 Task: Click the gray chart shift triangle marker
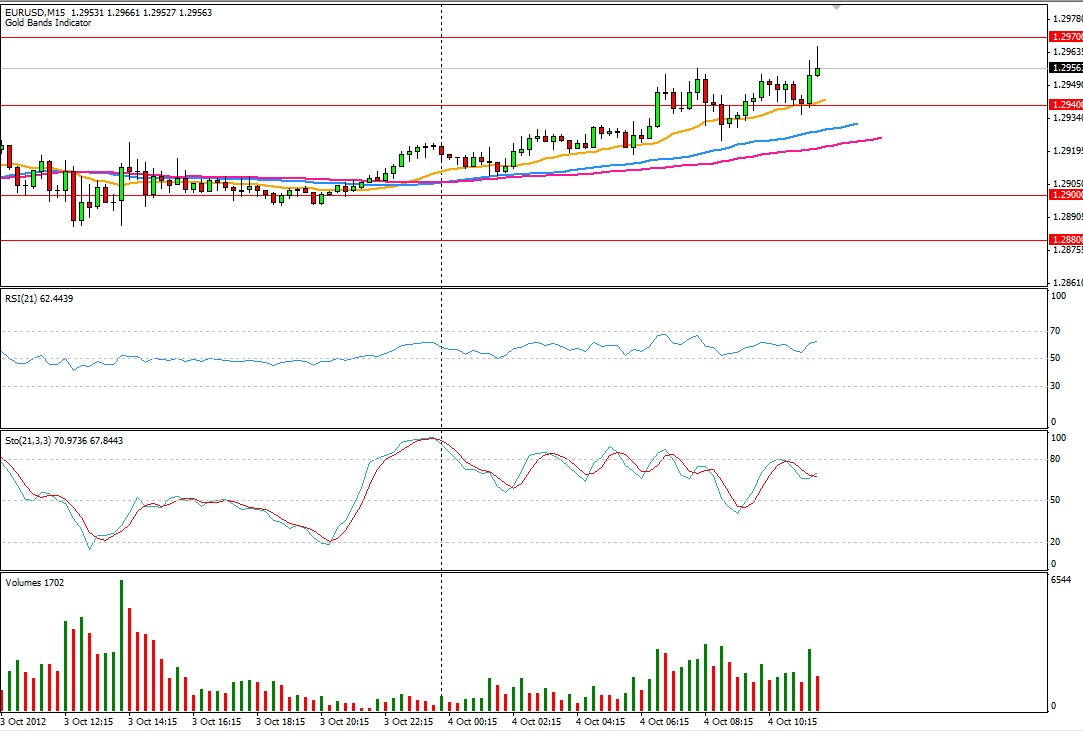coord(837,7)
